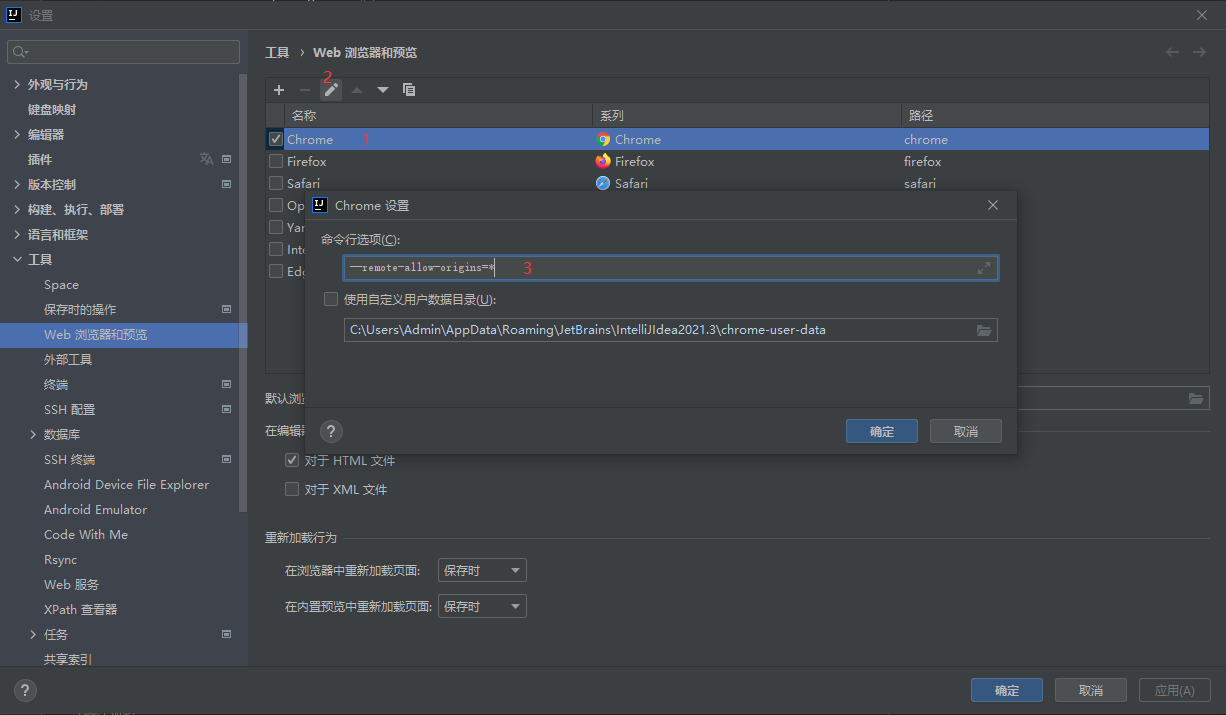Viewport: 1226px width, 715px height.
Task: Click project-level icon beside SSH 终端
Action: 227,459
